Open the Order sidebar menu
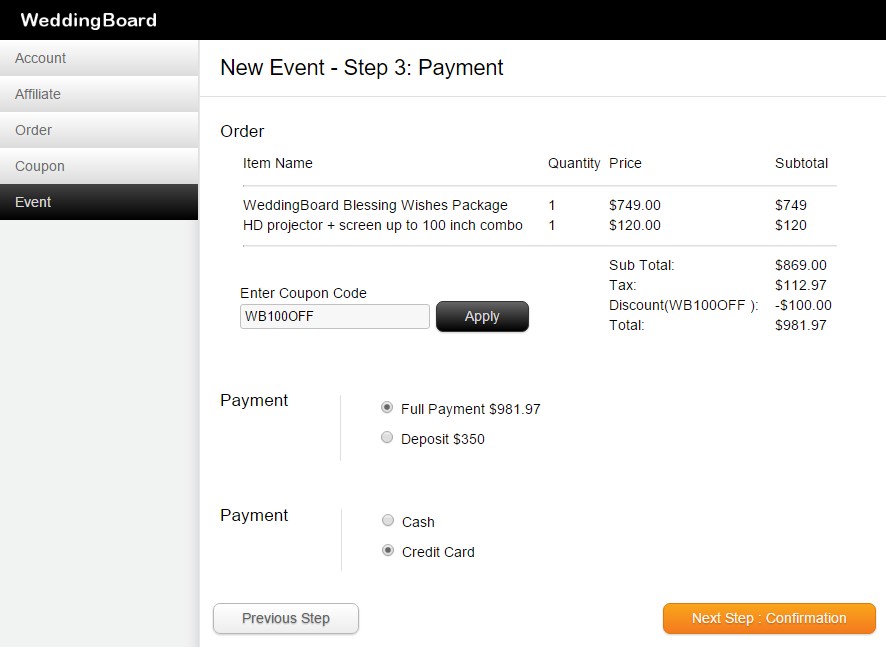886x647 pixels. (99, 130)
